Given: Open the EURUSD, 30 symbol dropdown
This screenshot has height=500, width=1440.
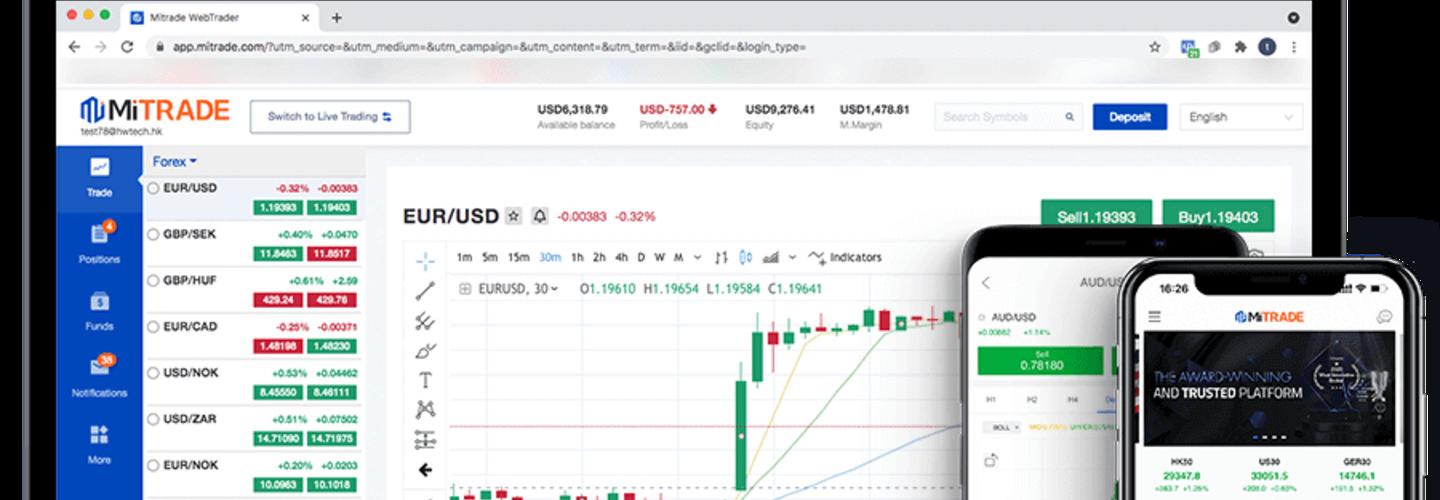Looking at the screenshot, I should pos(518,289).
